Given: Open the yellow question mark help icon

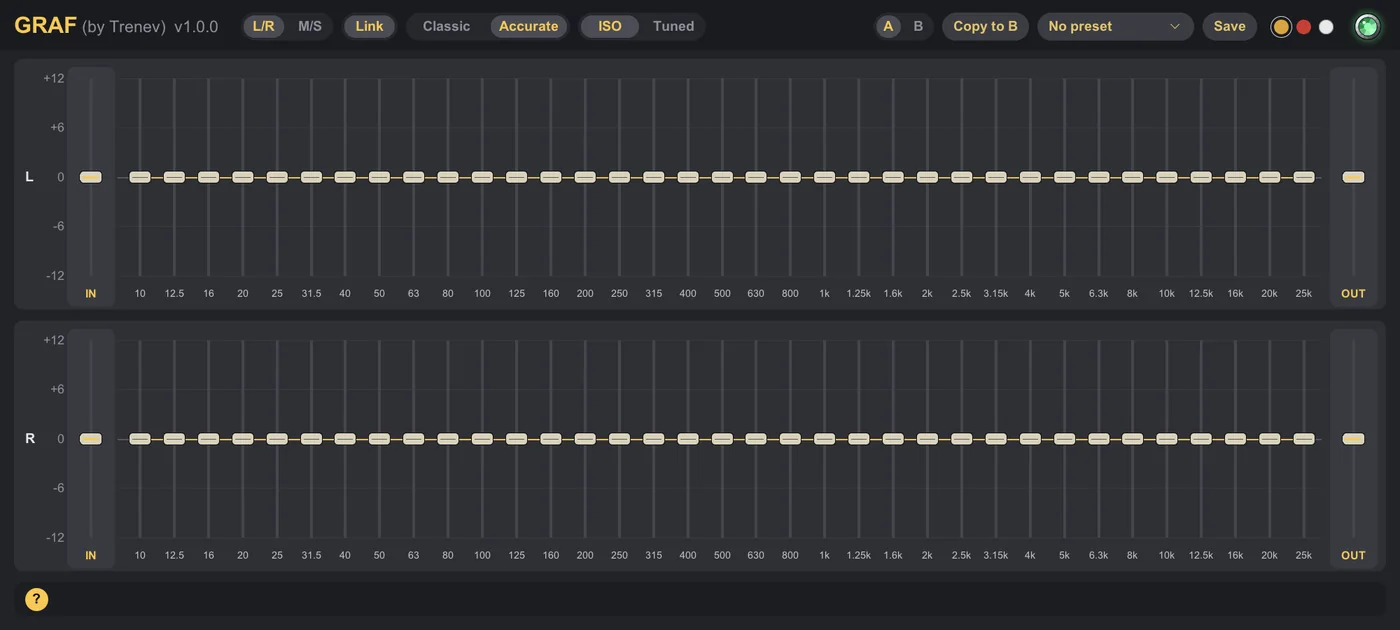Looking at the screenshot, I should [36, 600].
